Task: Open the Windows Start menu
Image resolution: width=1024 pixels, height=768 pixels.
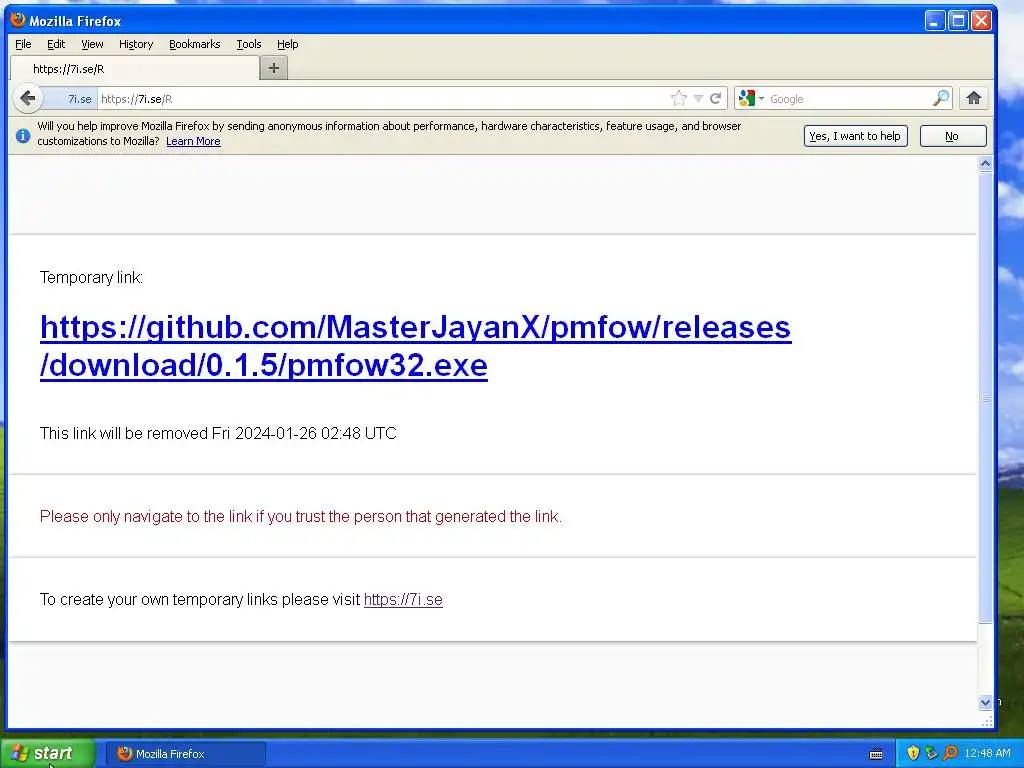Action: [x=48, y=754]
